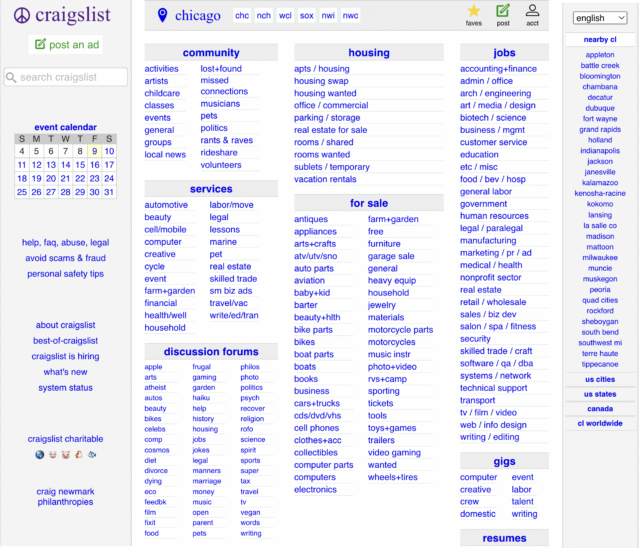The height and width of the screenshot is (548, 640).
Task: Click the fish charity icon
Action: tap(92, 455)
